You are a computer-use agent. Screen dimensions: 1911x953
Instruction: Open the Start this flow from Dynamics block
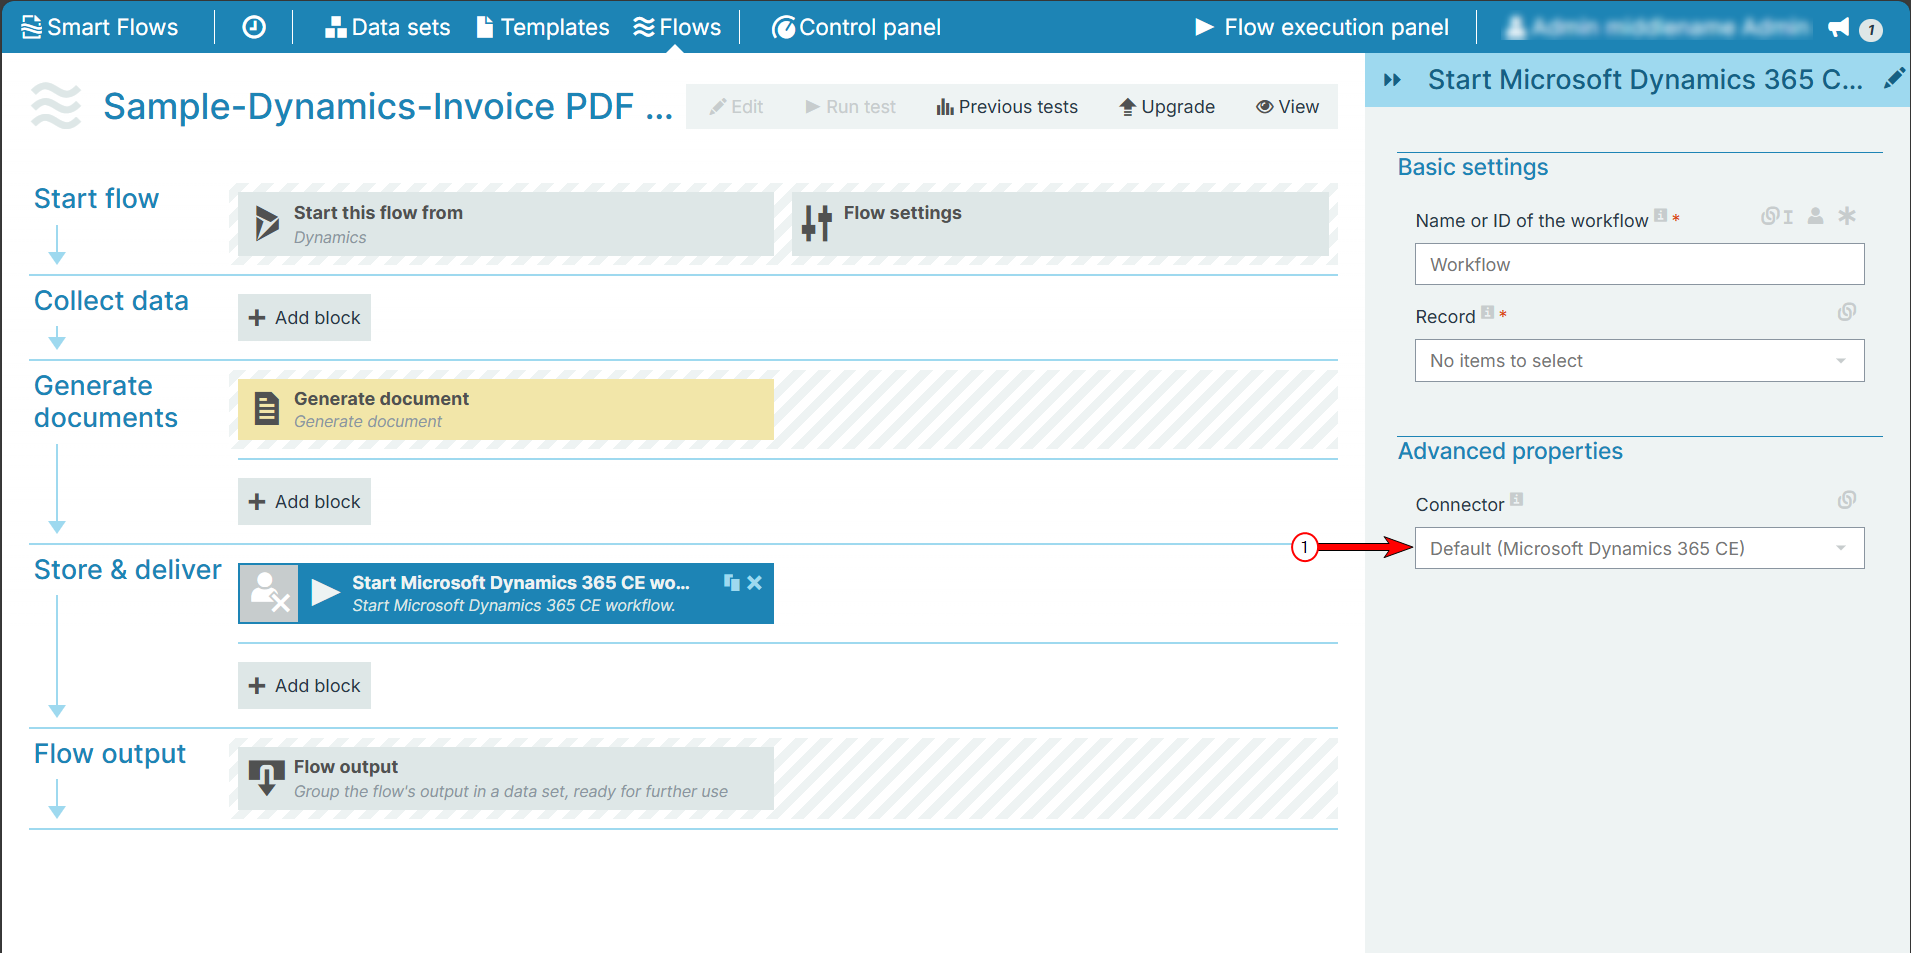pyautogui.click(x=506, y=224)
